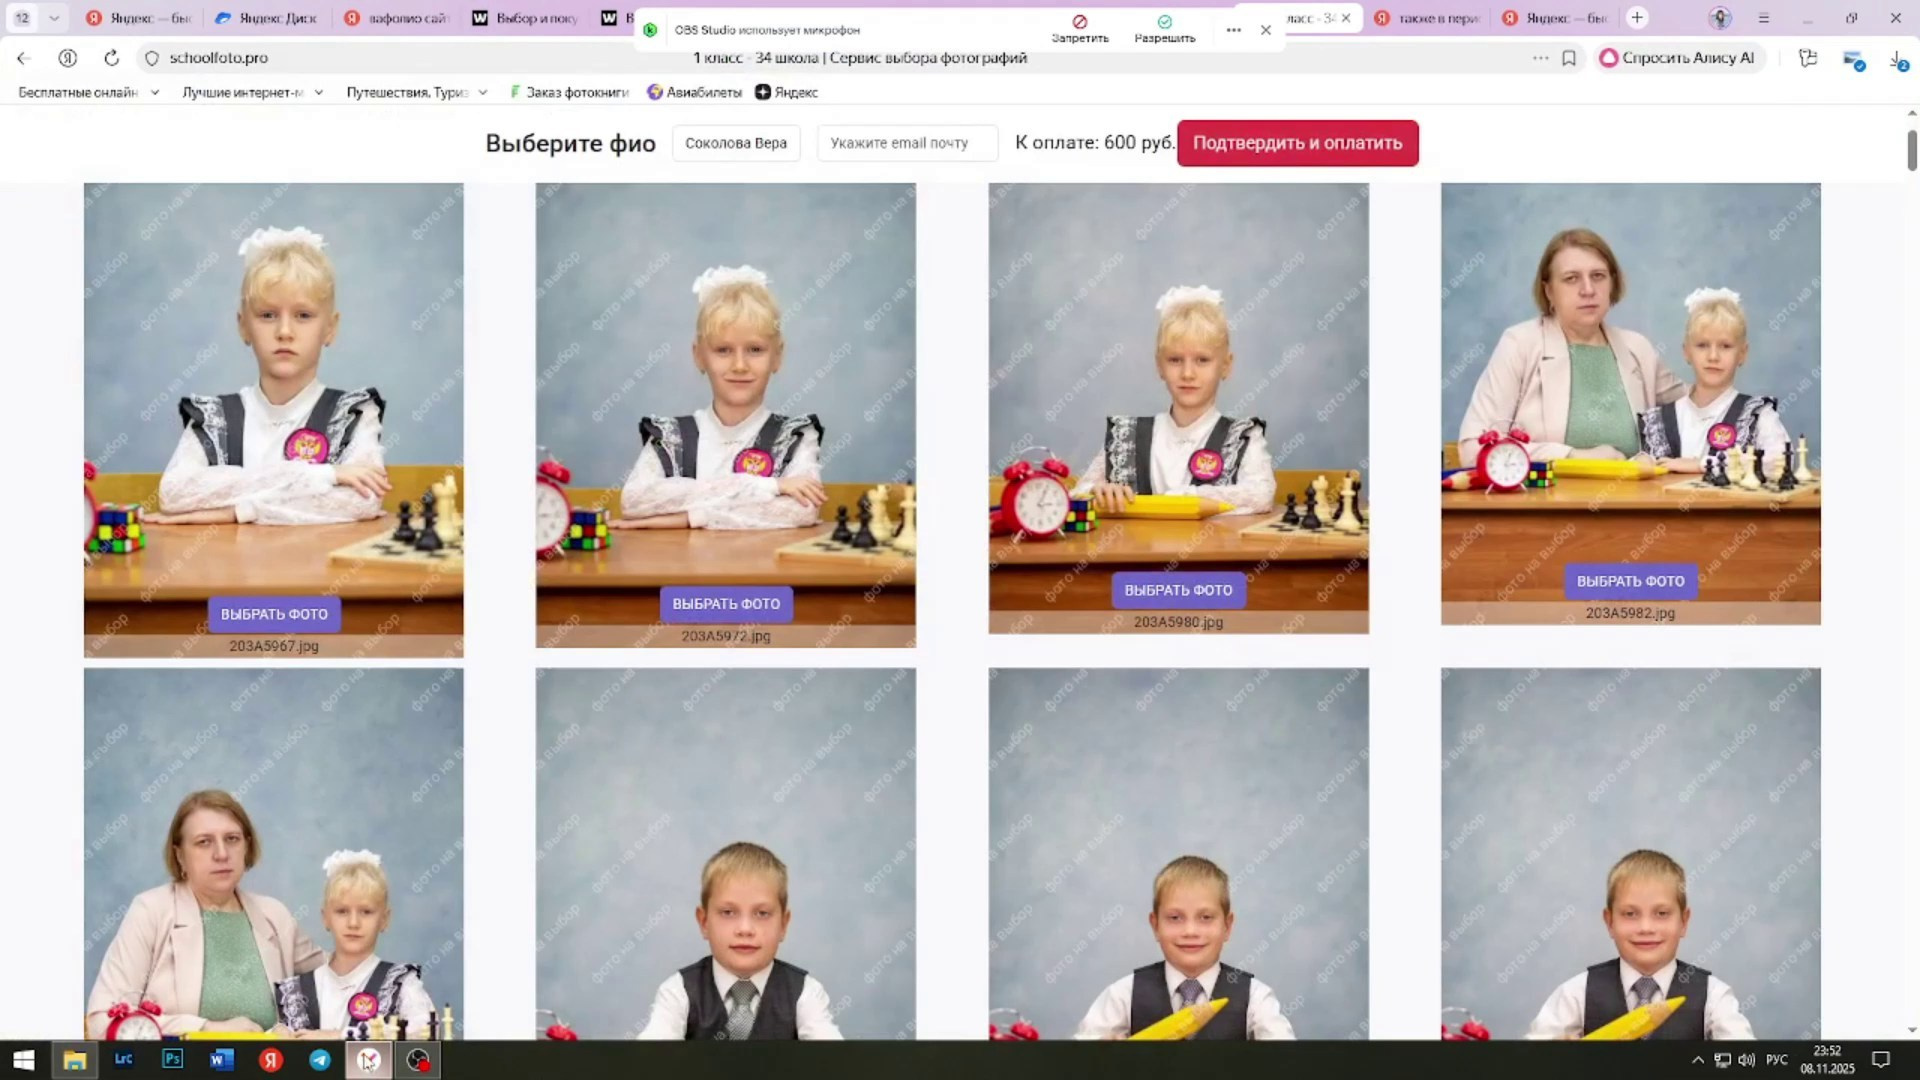Image resolution: width=1920 pixels, height=1080 pixels.
Task: Allow OBS Studio microphone access via Разрешить
Action: point(1163,30)
